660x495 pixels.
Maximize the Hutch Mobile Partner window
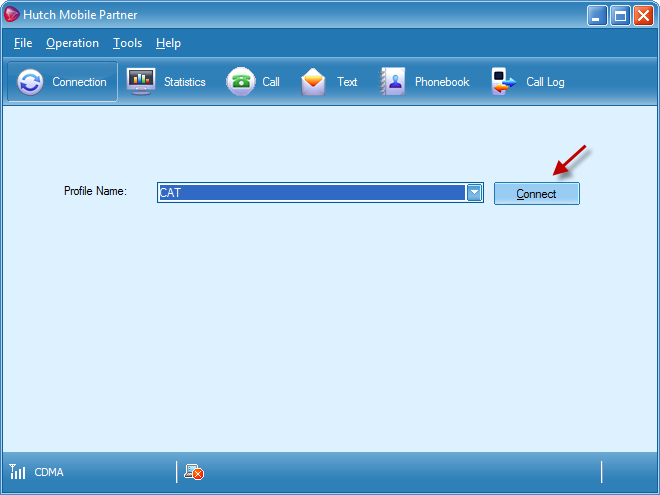[620, 16]
